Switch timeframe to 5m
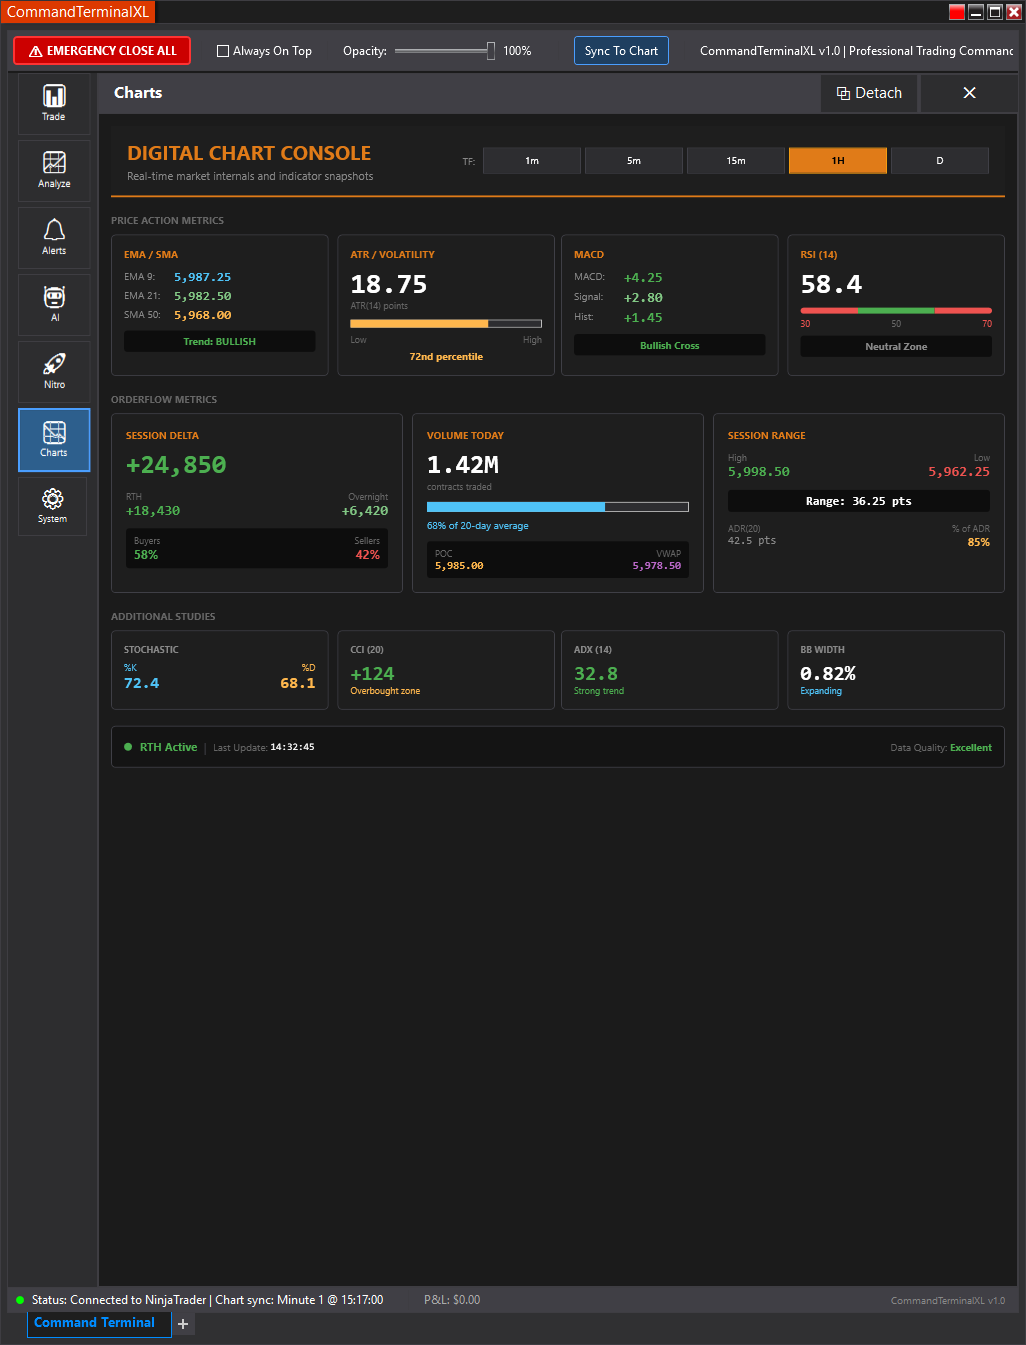1026x1345 pixels. (634, 161)
